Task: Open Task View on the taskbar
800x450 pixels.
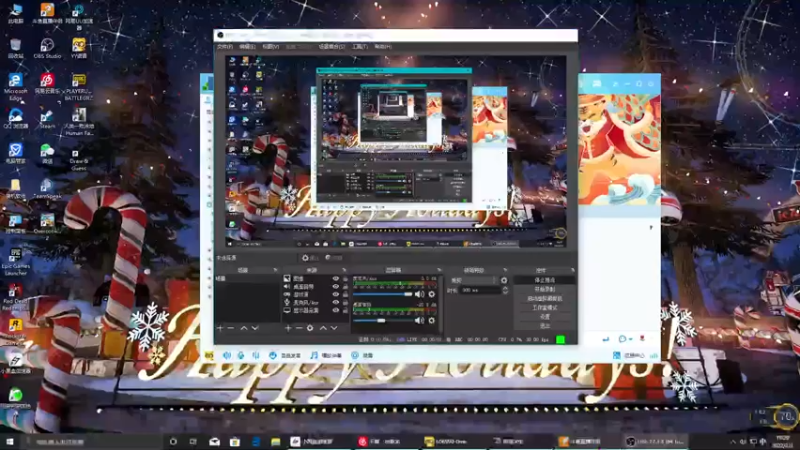Action: click(193, 442)
